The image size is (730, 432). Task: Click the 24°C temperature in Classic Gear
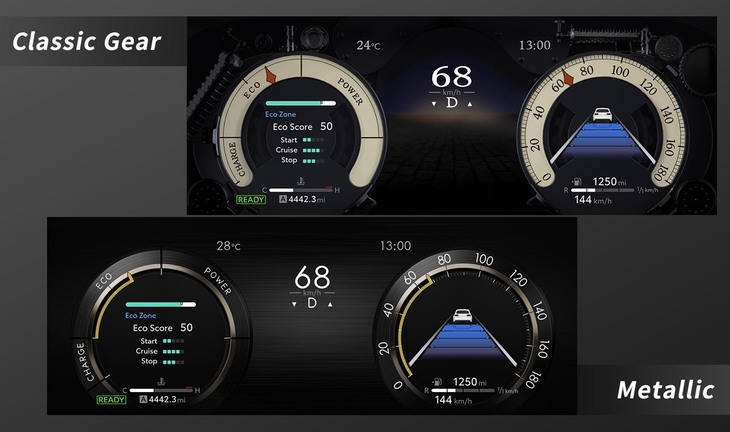coord(368,45)
